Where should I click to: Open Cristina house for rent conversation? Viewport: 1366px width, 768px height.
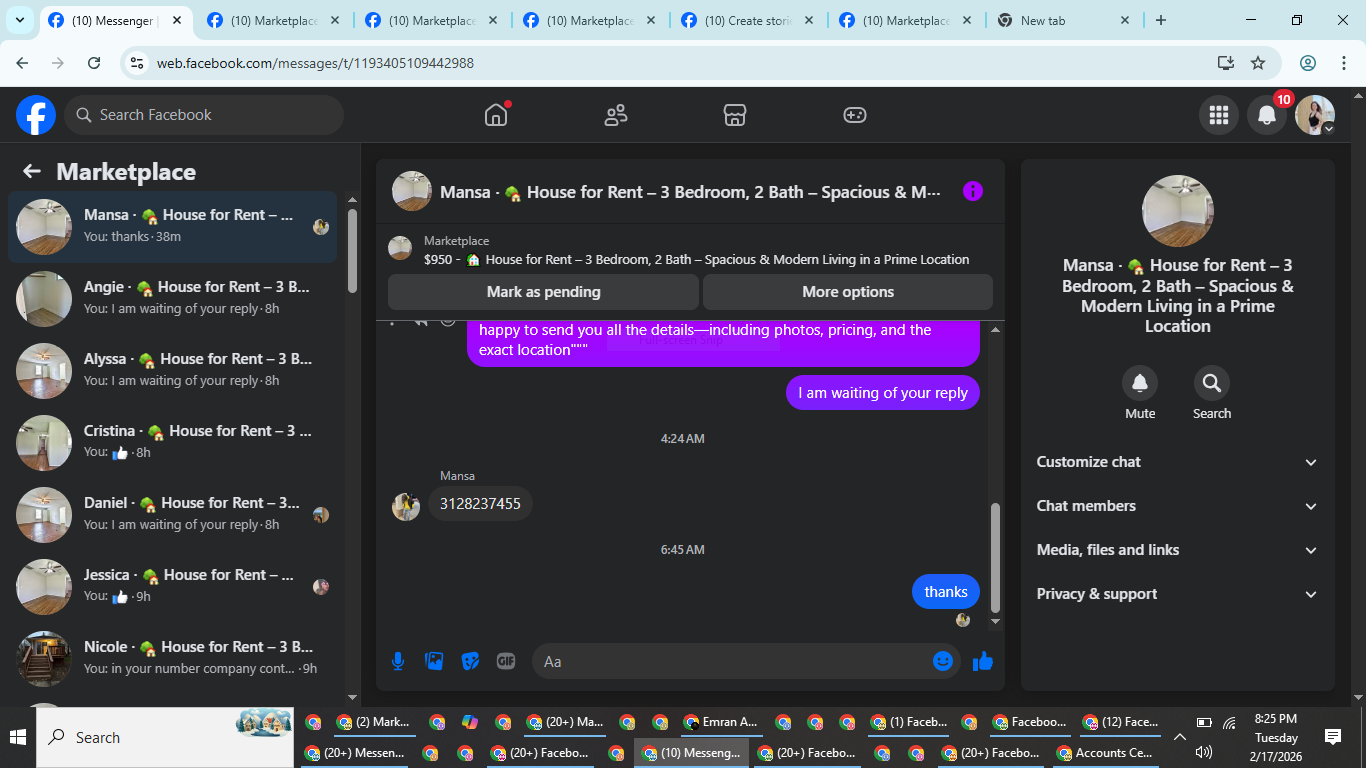pos(172,442)
